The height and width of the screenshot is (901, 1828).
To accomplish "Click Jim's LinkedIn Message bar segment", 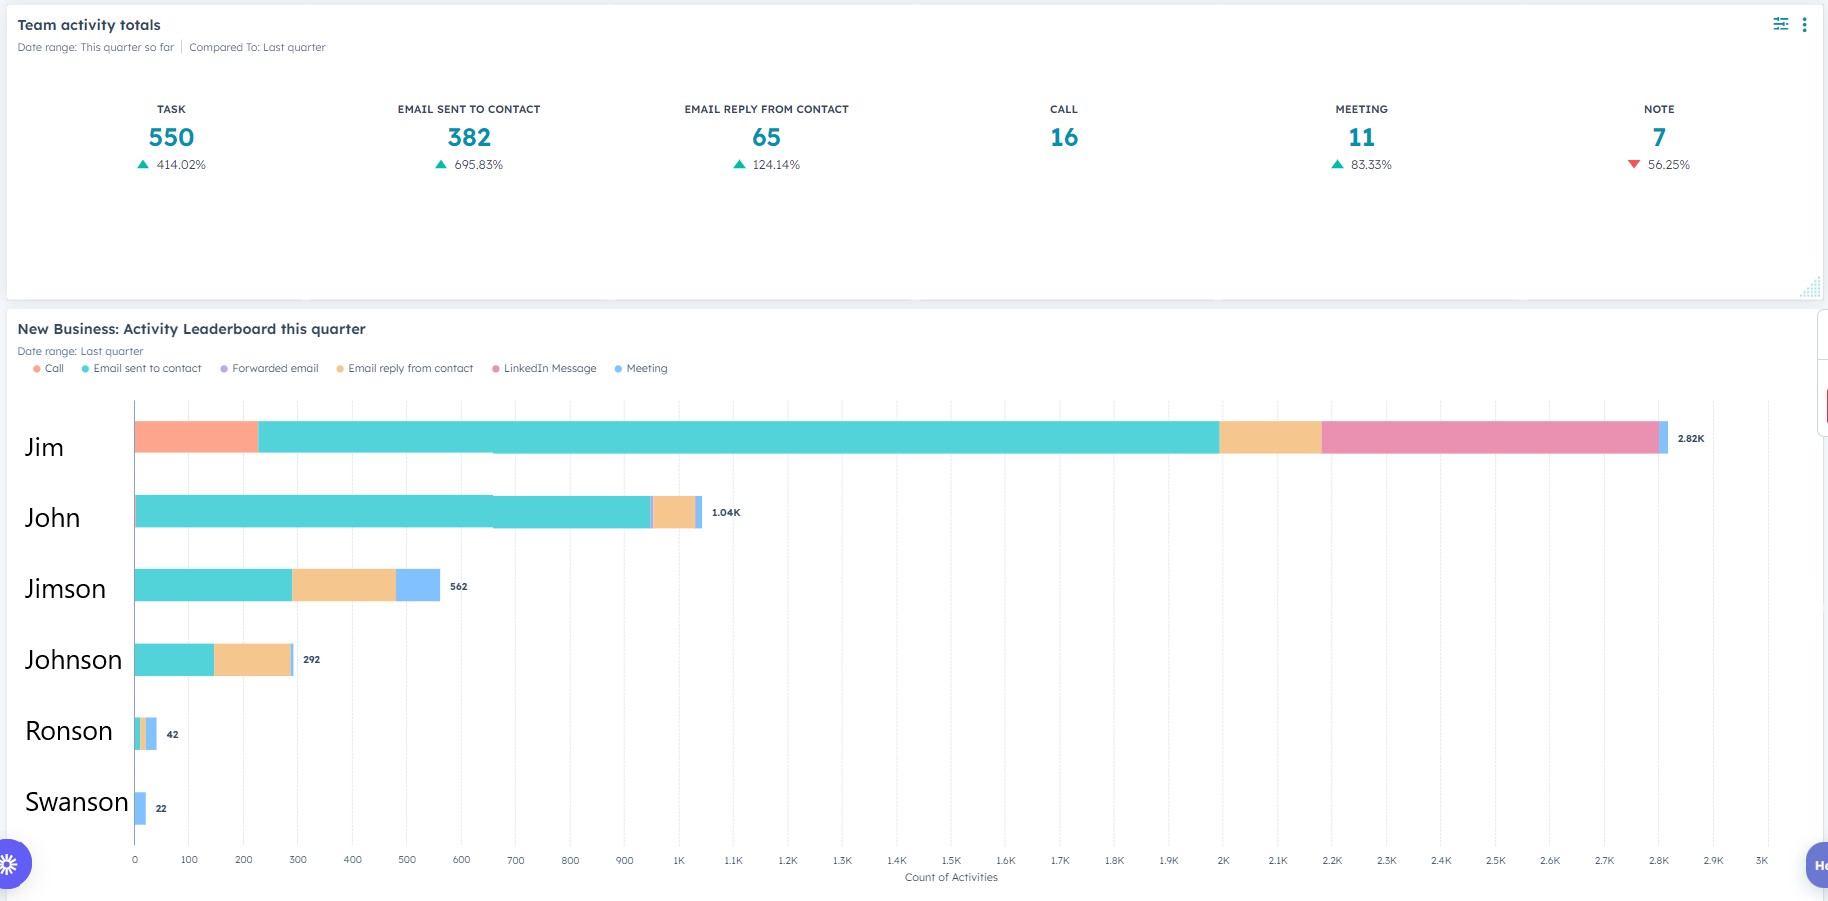I will (1490, 437).
